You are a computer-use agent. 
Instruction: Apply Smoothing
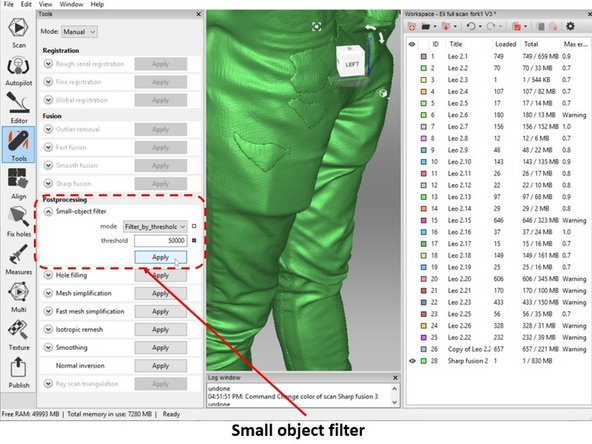160,348
